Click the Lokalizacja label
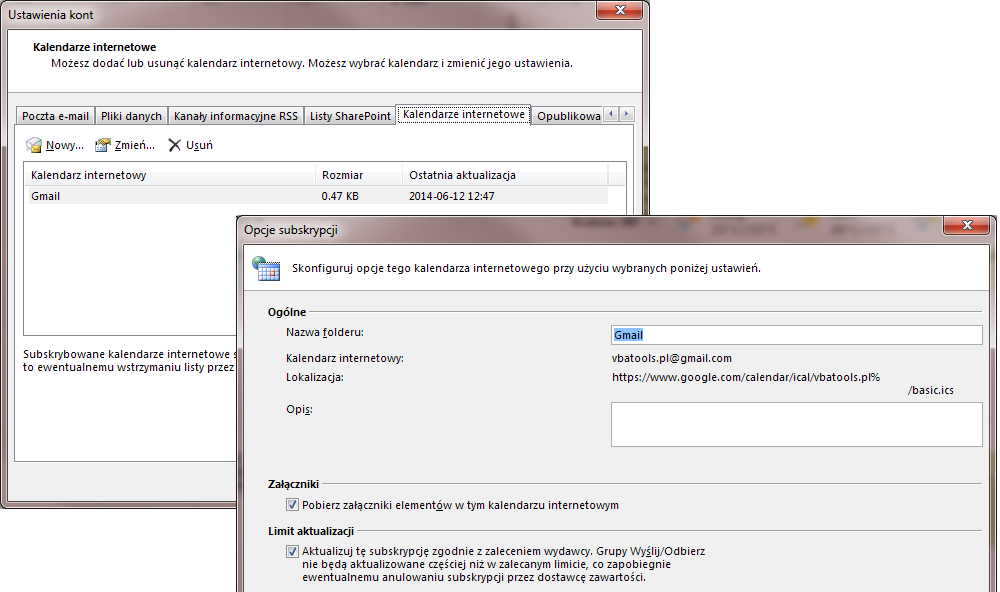1000x592 pixels. point(314,377)
